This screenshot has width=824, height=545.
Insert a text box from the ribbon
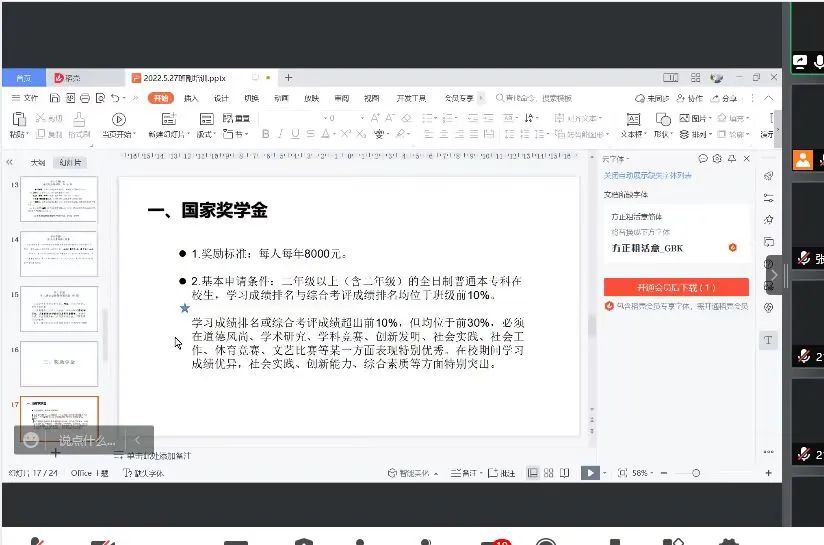631,119
